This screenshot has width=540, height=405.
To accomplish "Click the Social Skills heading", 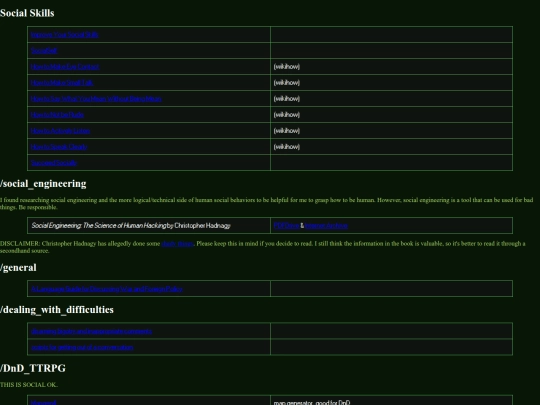I will coord(27,13).
